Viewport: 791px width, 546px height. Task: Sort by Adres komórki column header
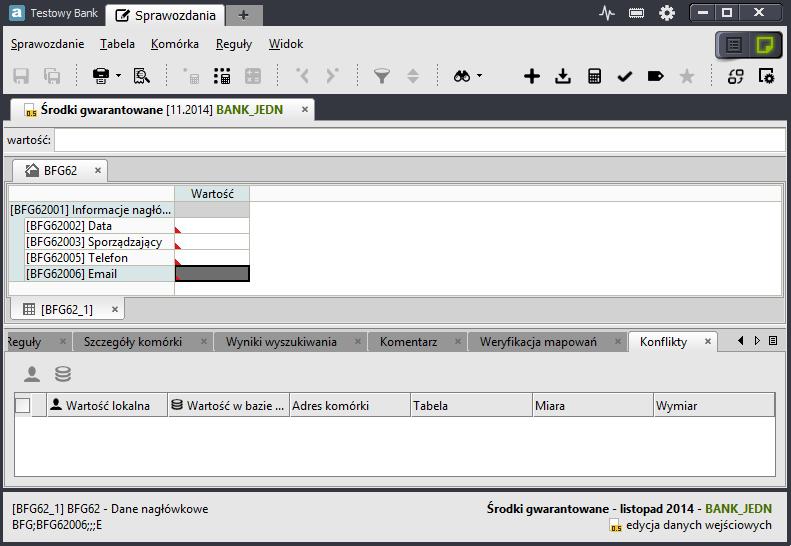point(350,405)
